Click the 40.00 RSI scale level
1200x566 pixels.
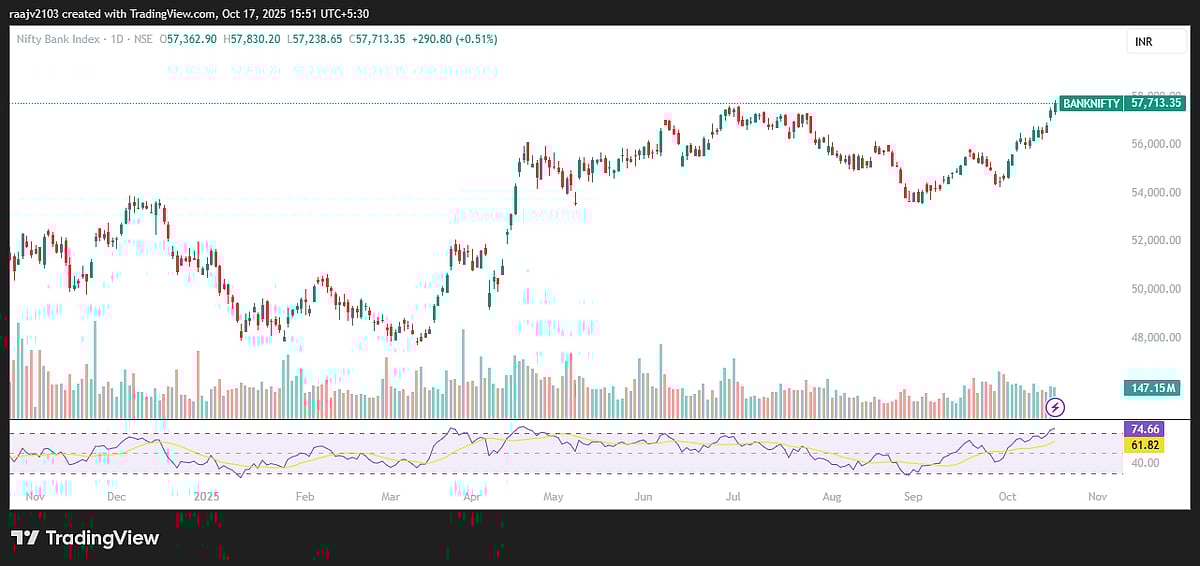pos(1146,463)
